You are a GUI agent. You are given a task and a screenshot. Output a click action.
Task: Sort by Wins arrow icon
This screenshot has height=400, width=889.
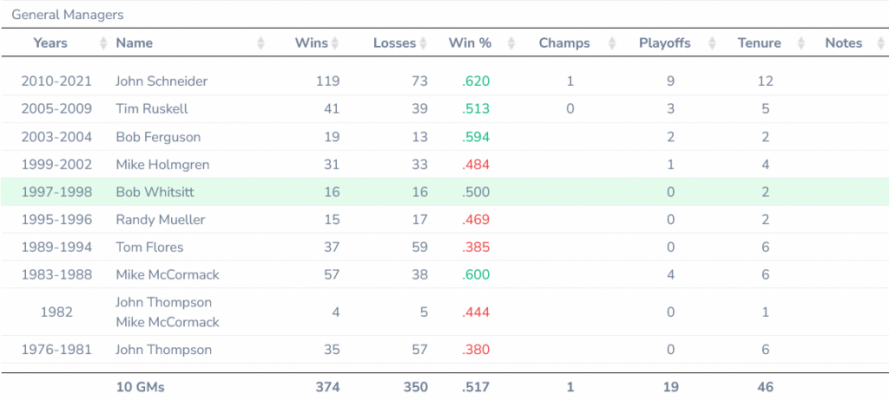tap(335, 43)
